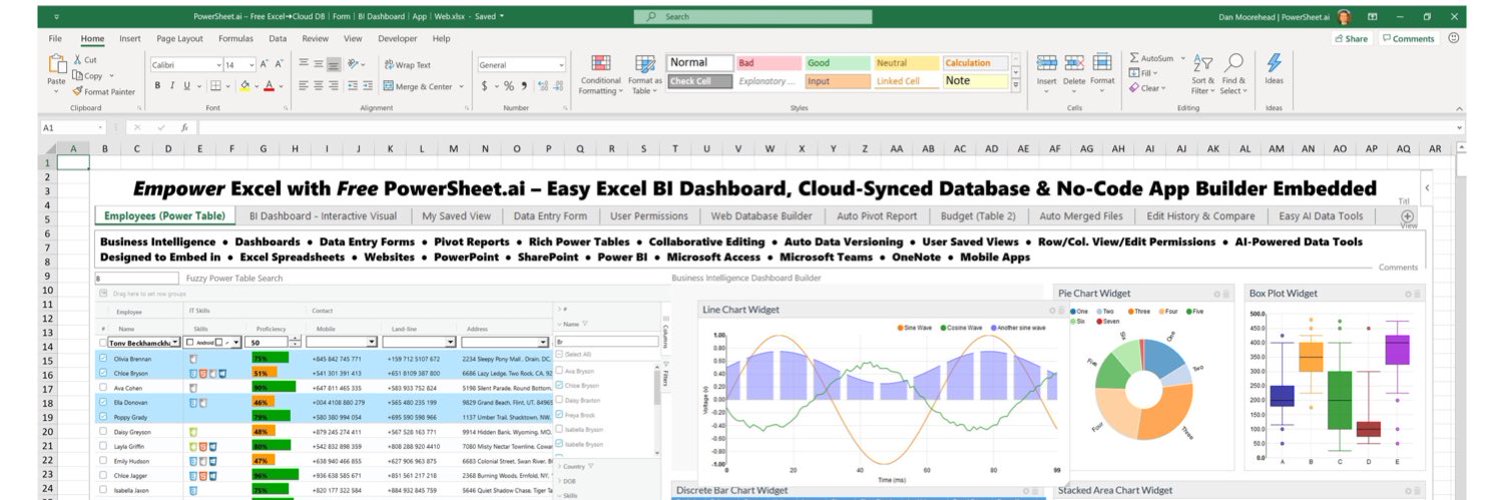Click the Bad cell style swatch
The image size is (1500, 500).
pos(767,63)
